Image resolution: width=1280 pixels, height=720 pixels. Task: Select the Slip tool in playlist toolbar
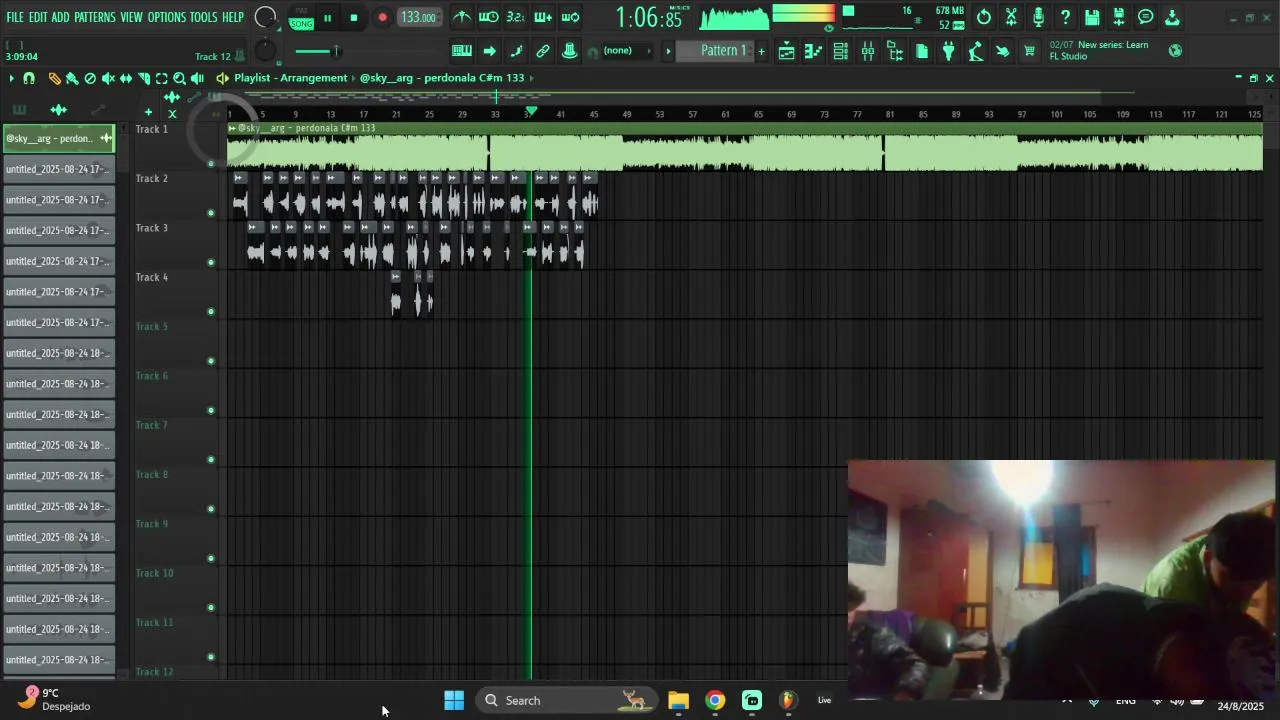[126, 78]
